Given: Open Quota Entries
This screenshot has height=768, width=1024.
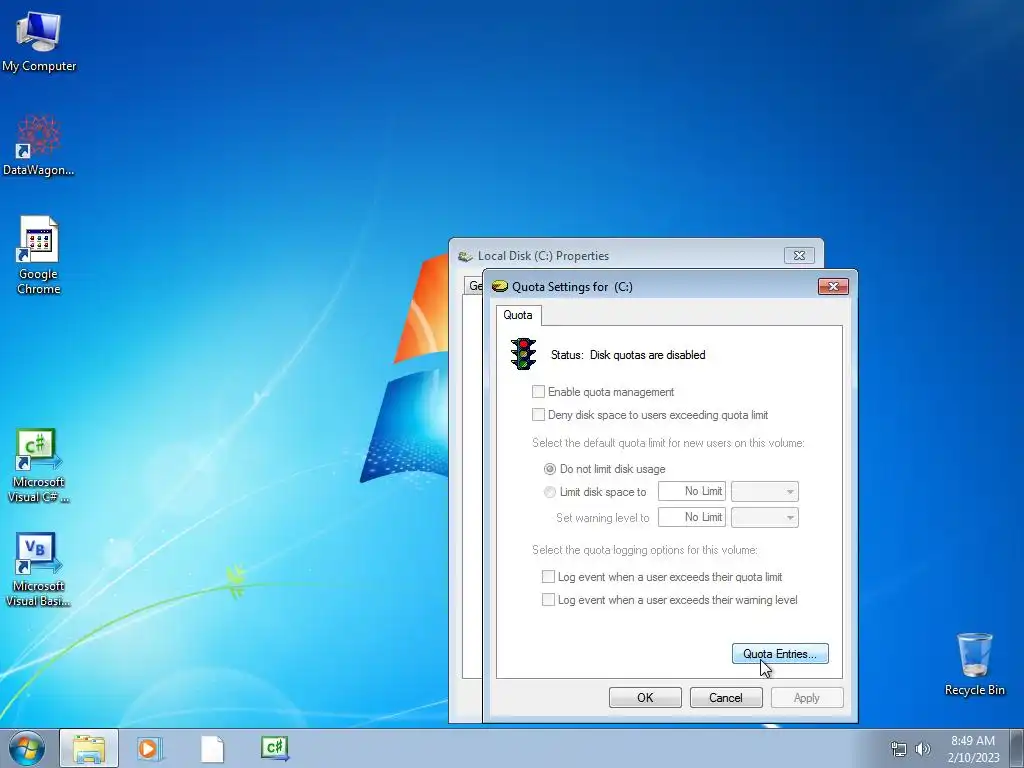Looking at the screenshot, I should point(780,654).
